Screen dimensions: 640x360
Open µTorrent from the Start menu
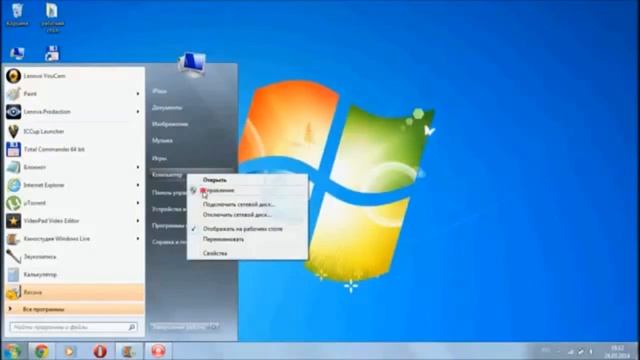point(74,203)
